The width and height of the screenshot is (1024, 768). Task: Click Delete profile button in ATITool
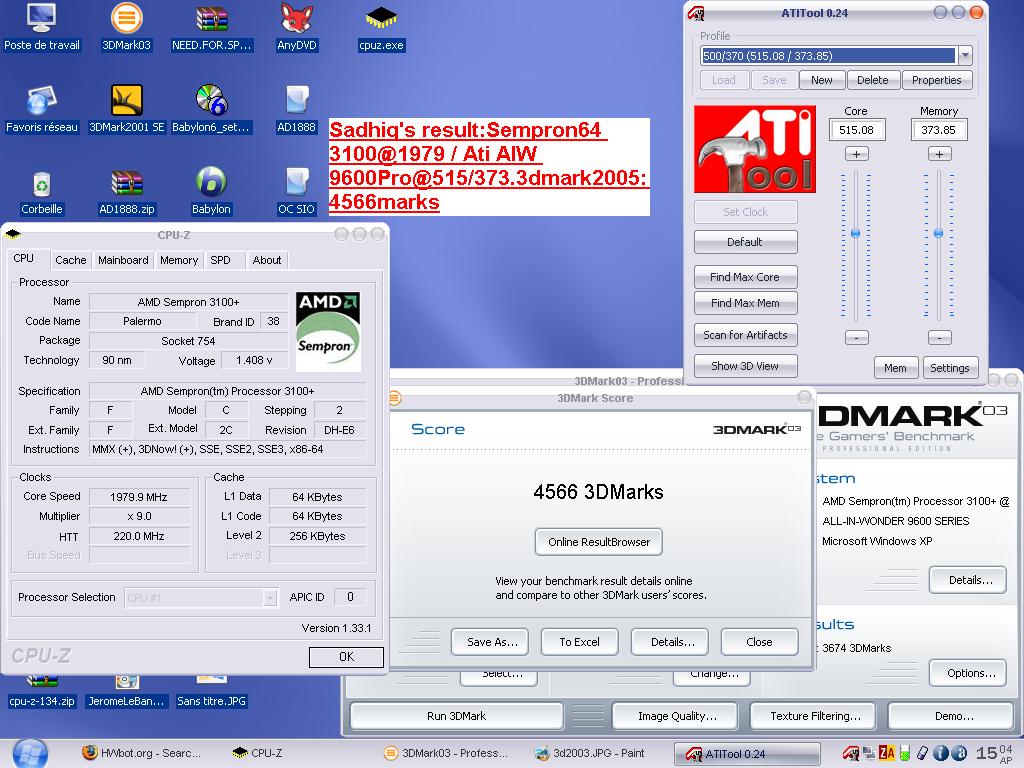(872, 80)
